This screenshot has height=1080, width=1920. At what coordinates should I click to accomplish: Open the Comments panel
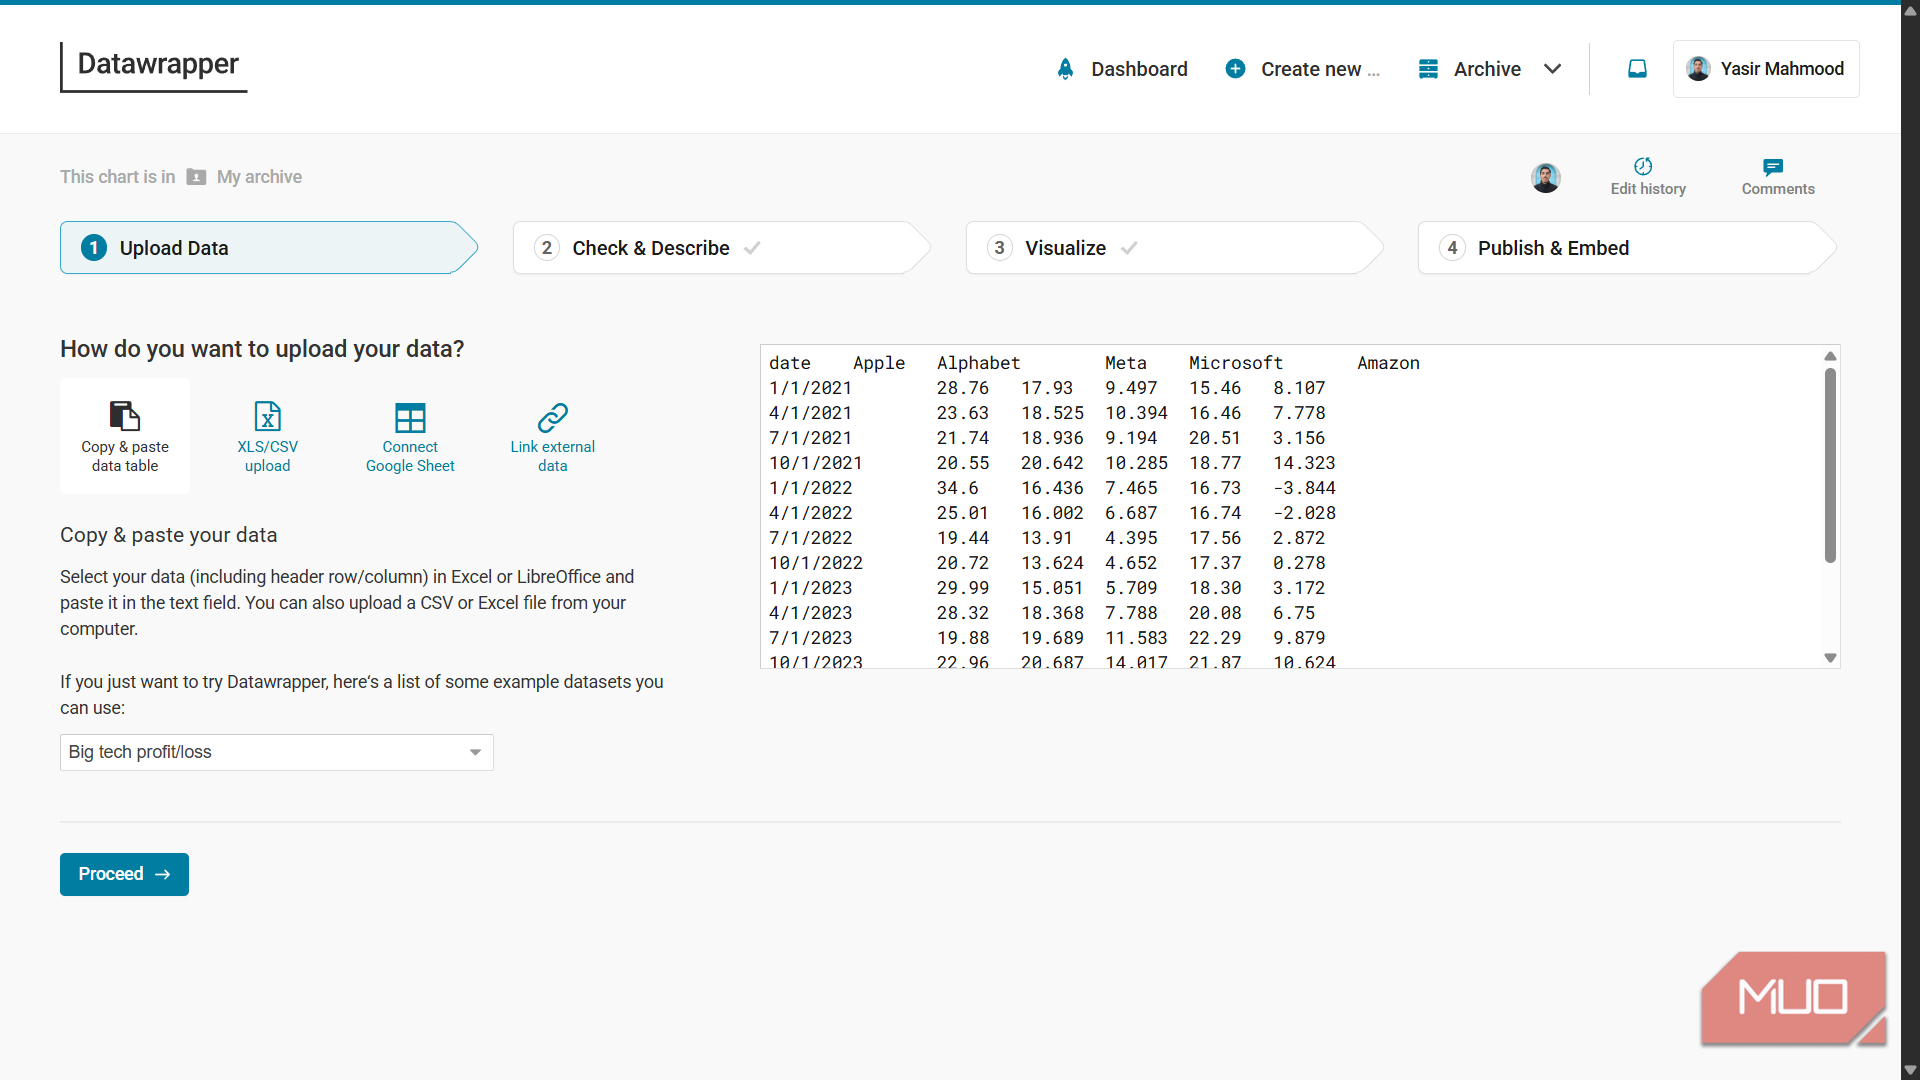[x=1777, y=176]
